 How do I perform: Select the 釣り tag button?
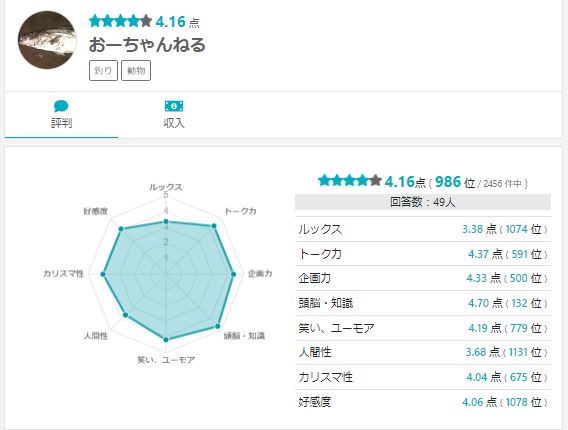click(103, 70)
